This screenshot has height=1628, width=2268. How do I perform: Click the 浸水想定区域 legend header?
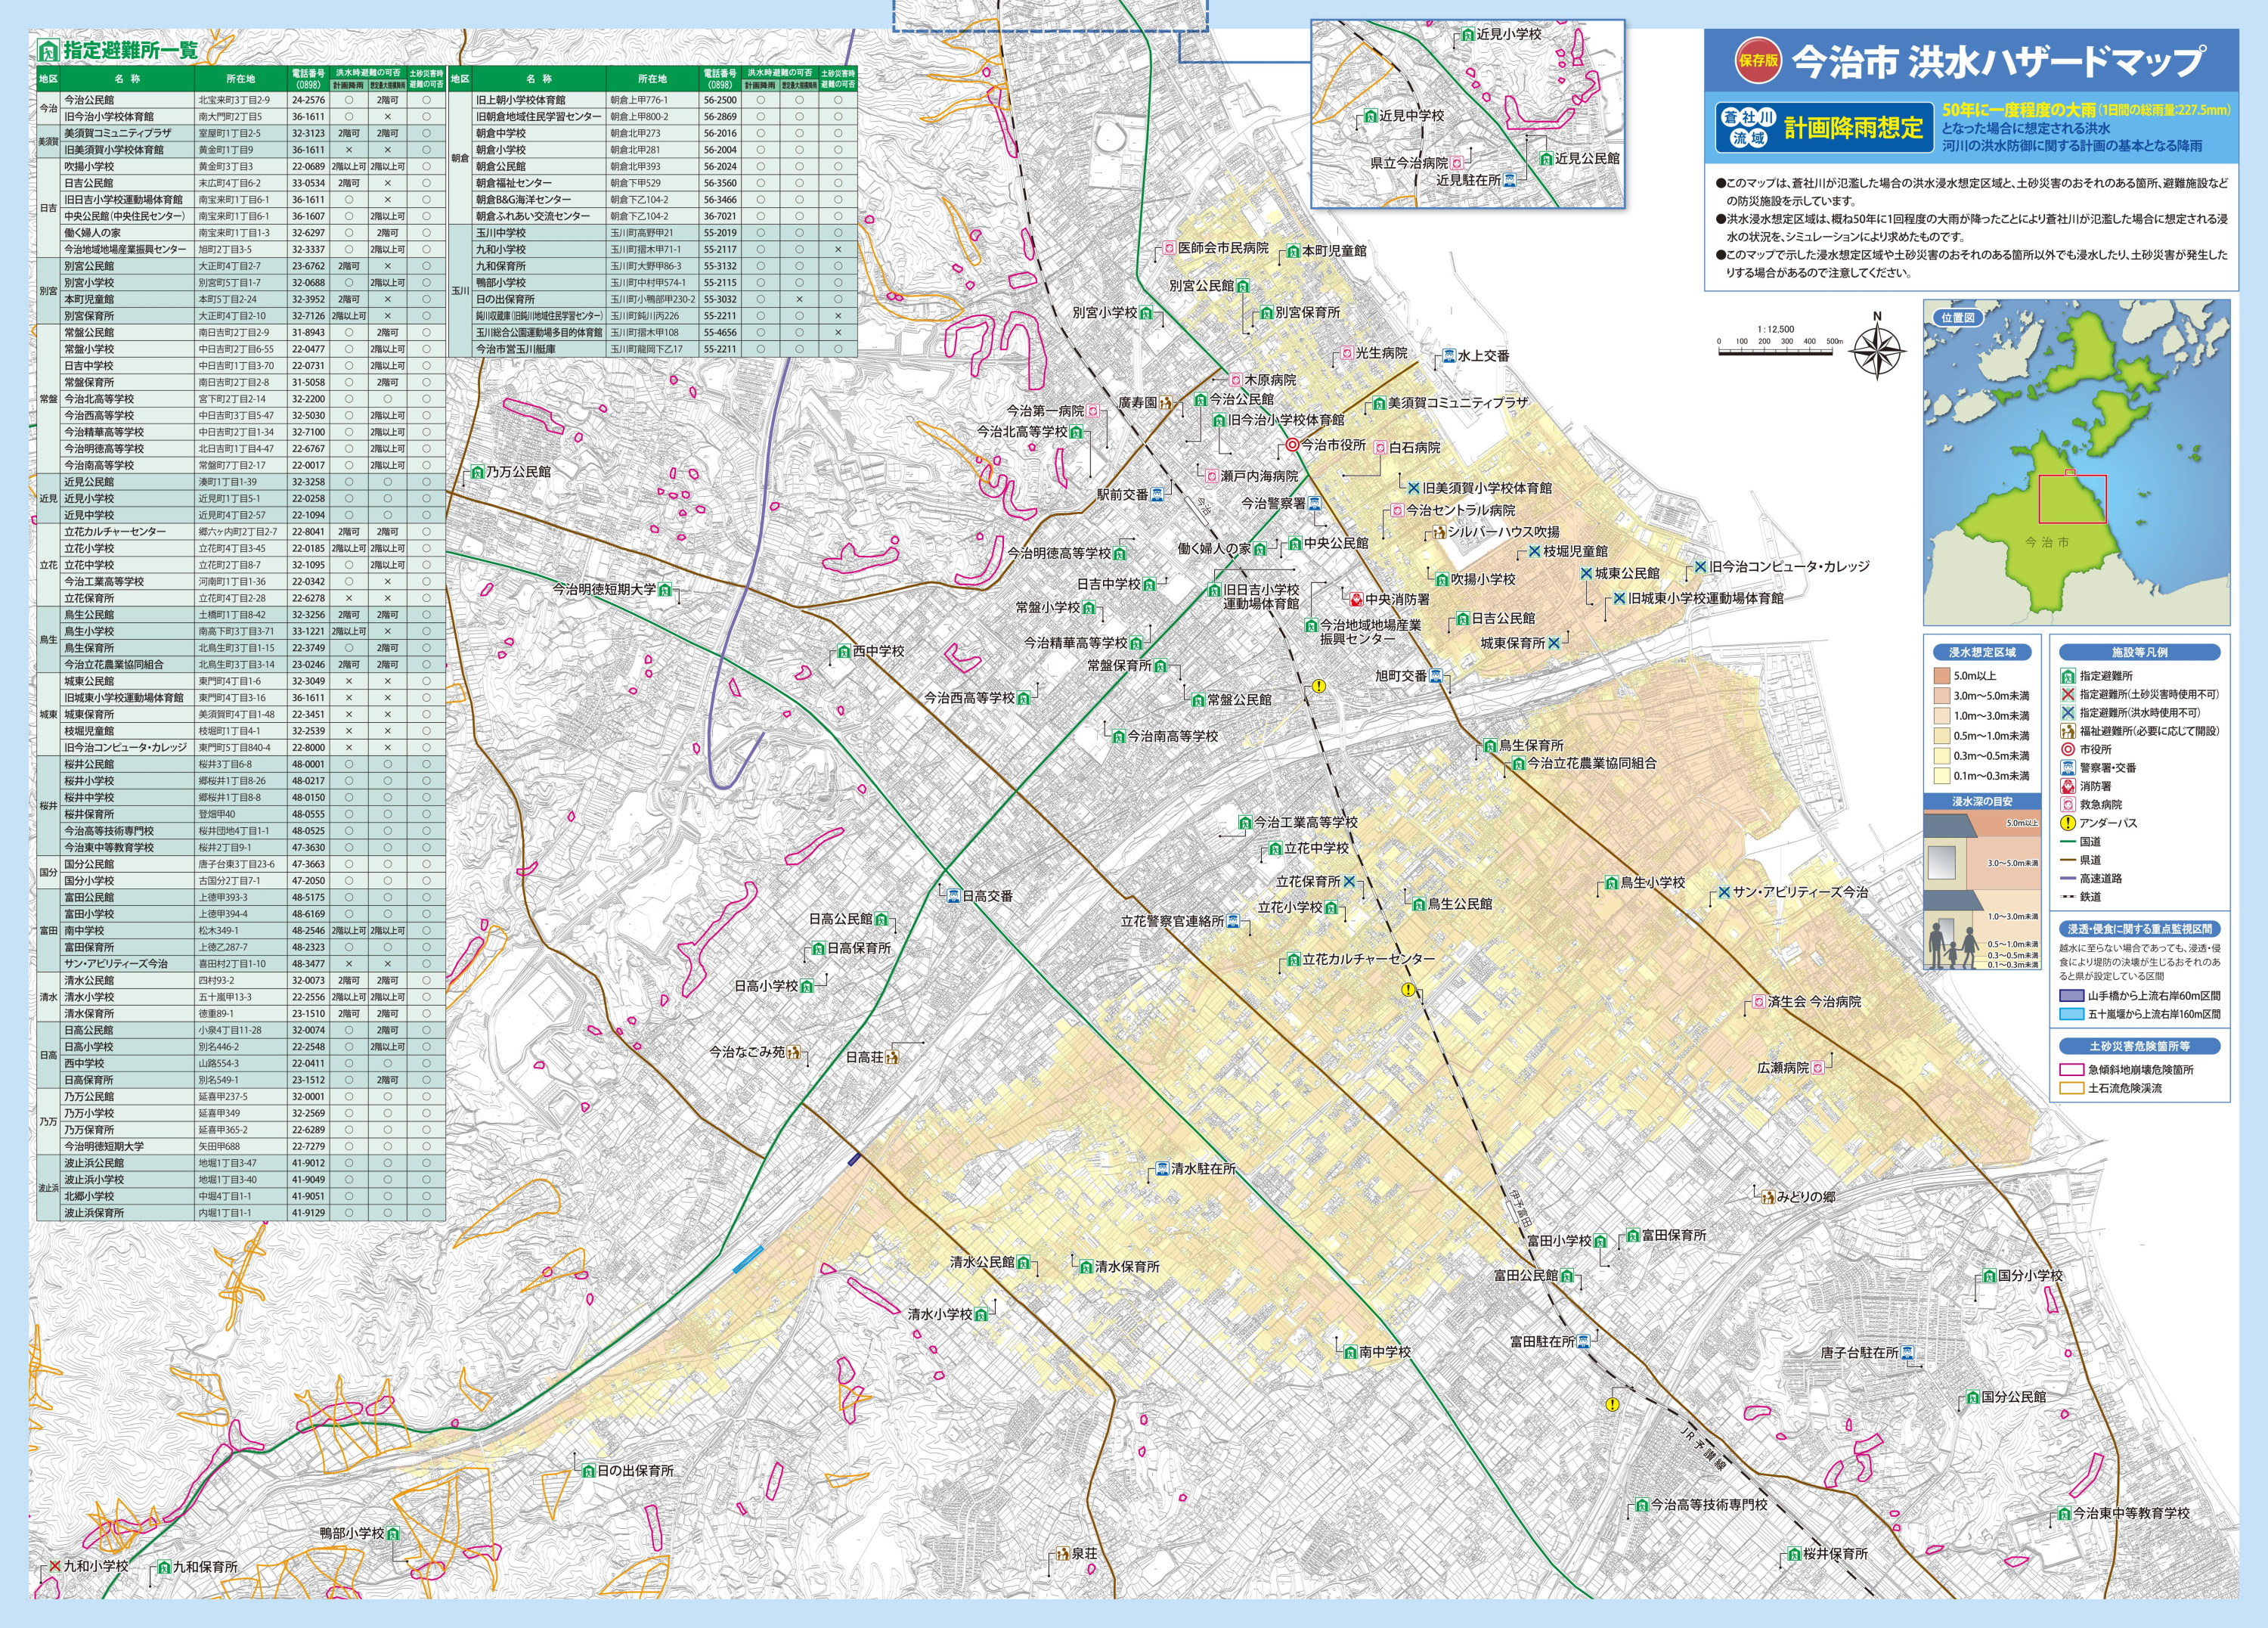point(1982,652)
